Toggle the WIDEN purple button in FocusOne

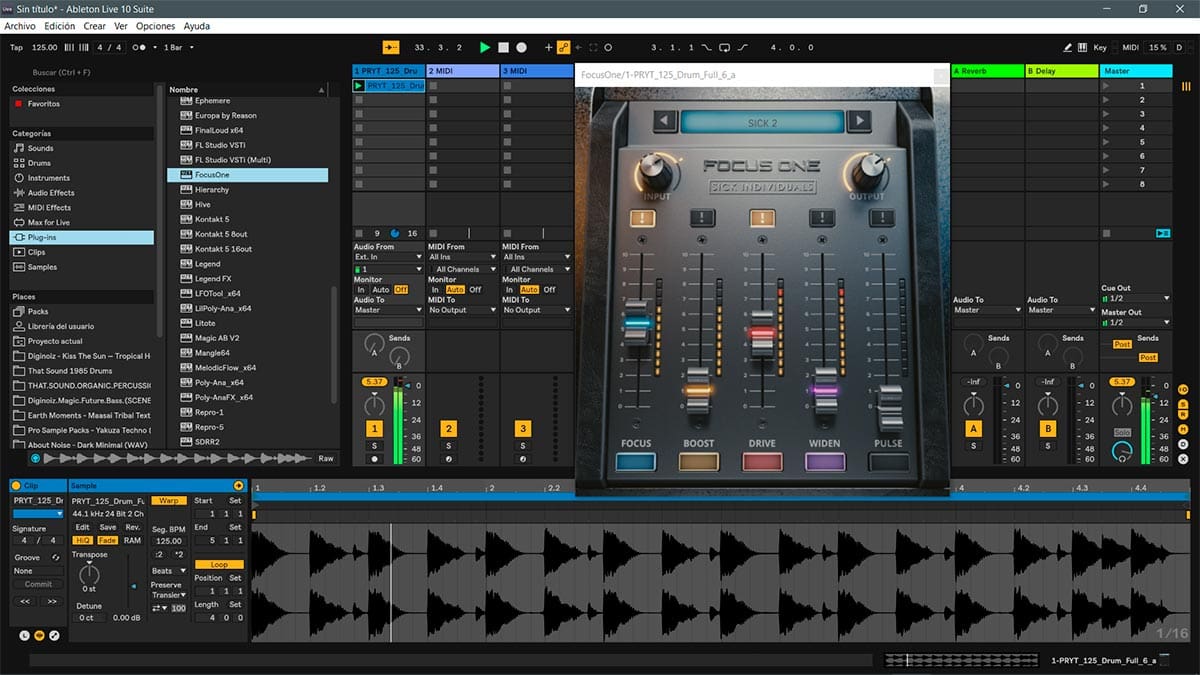[825, 463]
